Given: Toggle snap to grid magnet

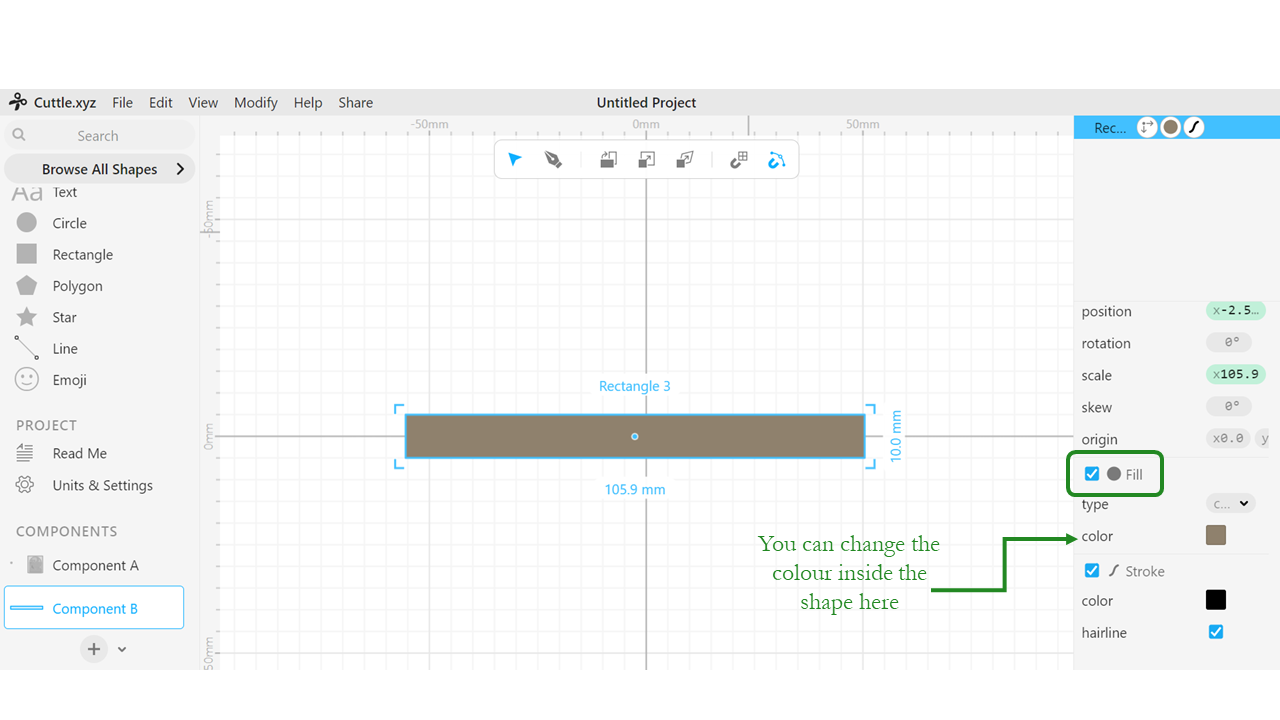Looking at the screenshot, I should tap(739, 160).
